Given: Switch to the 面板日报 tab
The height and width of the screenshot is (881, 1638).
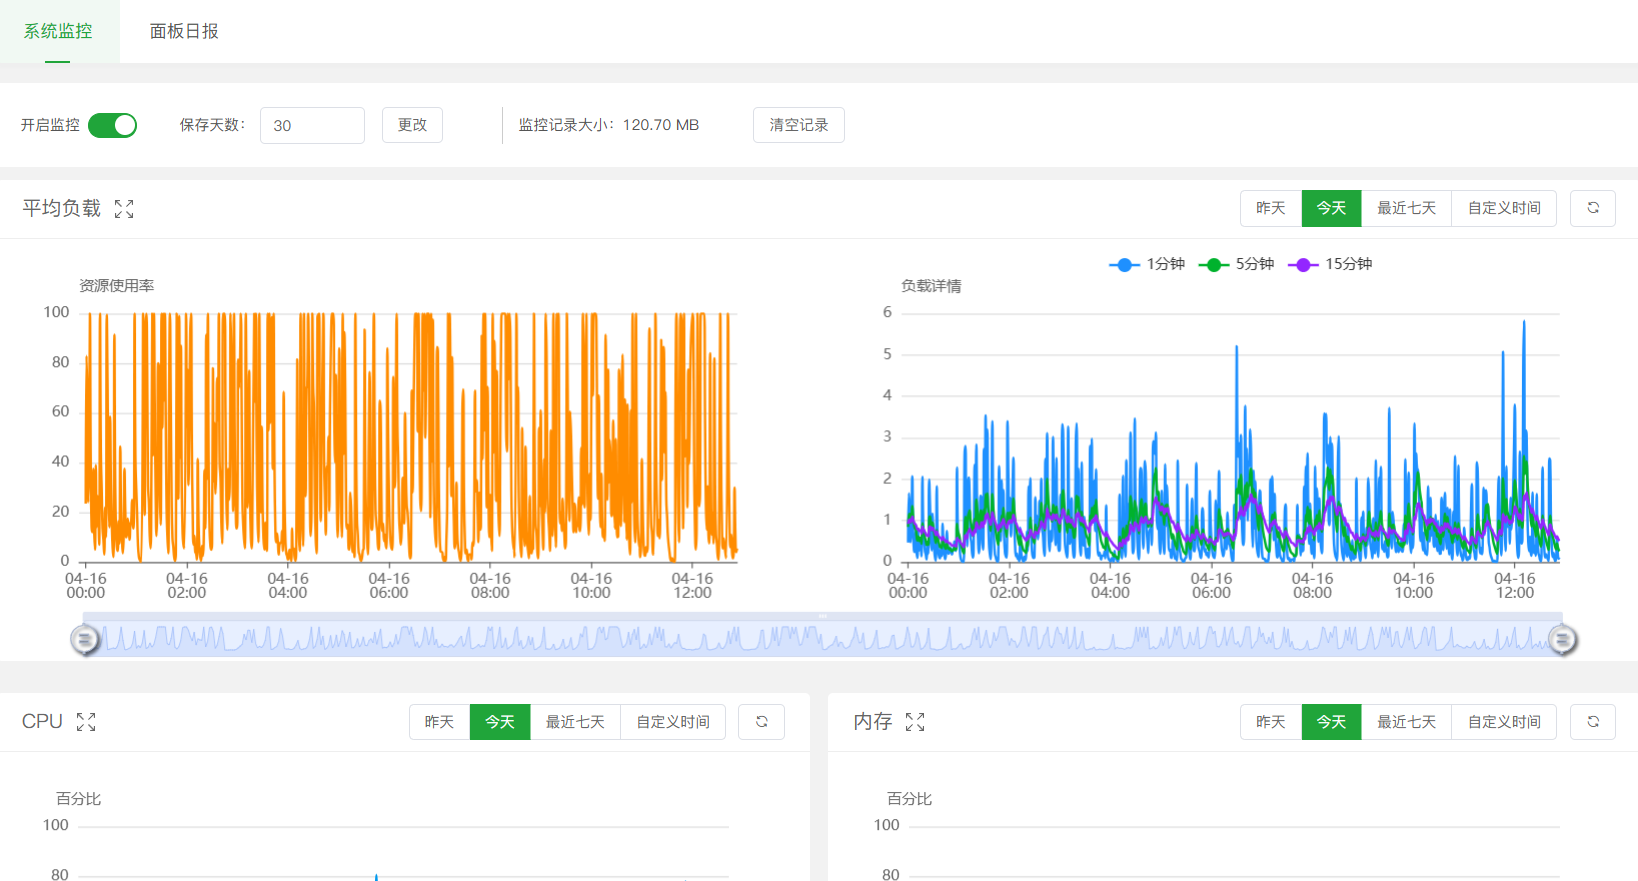Looking at the screenshot, I should (184, 31).
